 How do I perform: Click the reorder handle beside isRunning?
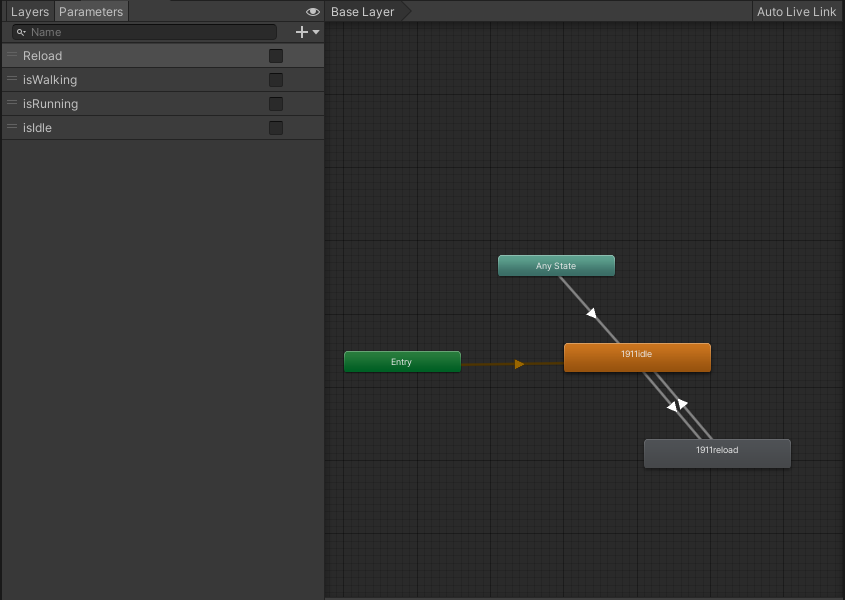click(9, 104)
